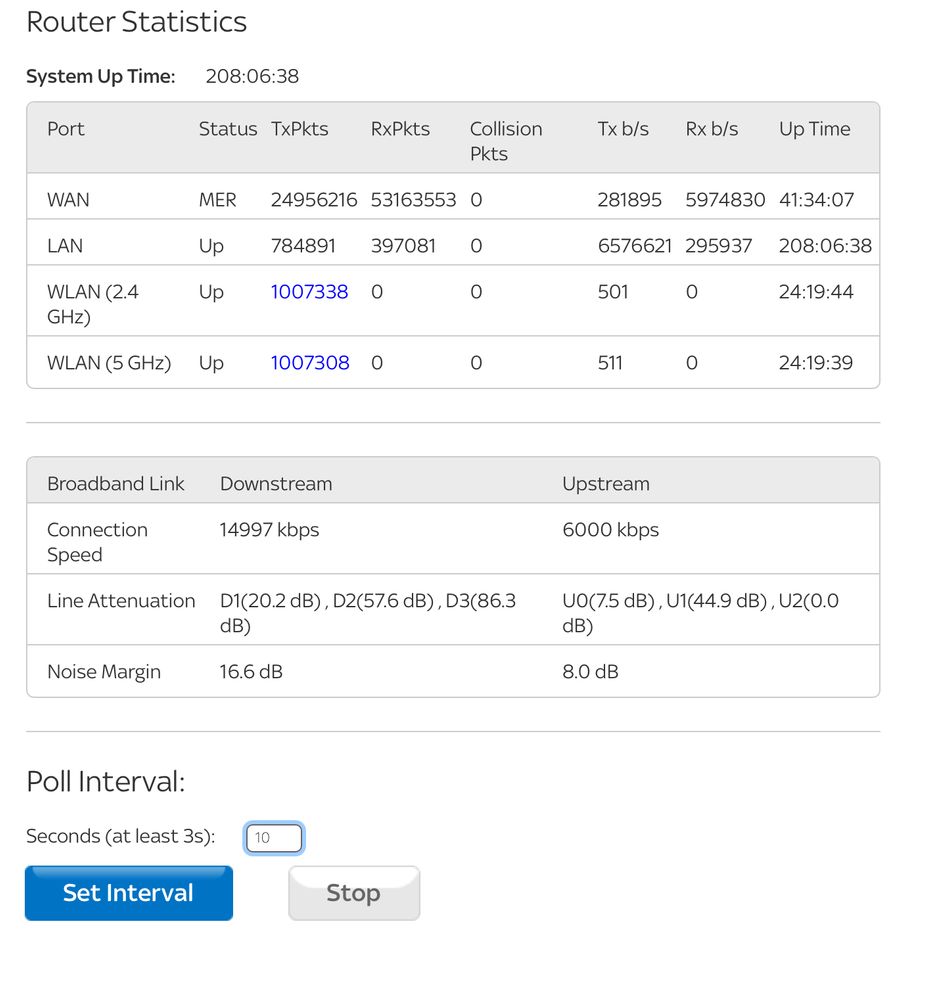Click the Router Statistics heading
The image size is (948, 999).
tap(136, 22)
